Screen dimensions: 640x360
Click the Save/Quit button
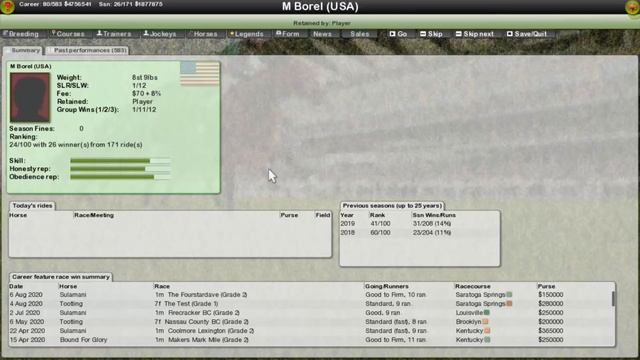pyautogui.click(x=527, y=34)
